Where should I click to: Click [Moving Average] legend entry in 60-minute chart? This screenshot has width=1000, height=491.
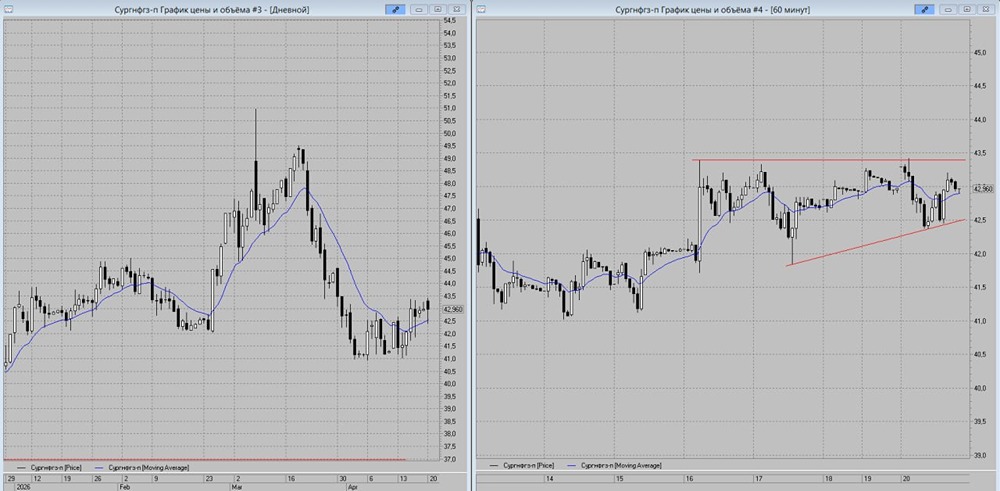click(x=614, y=465)
